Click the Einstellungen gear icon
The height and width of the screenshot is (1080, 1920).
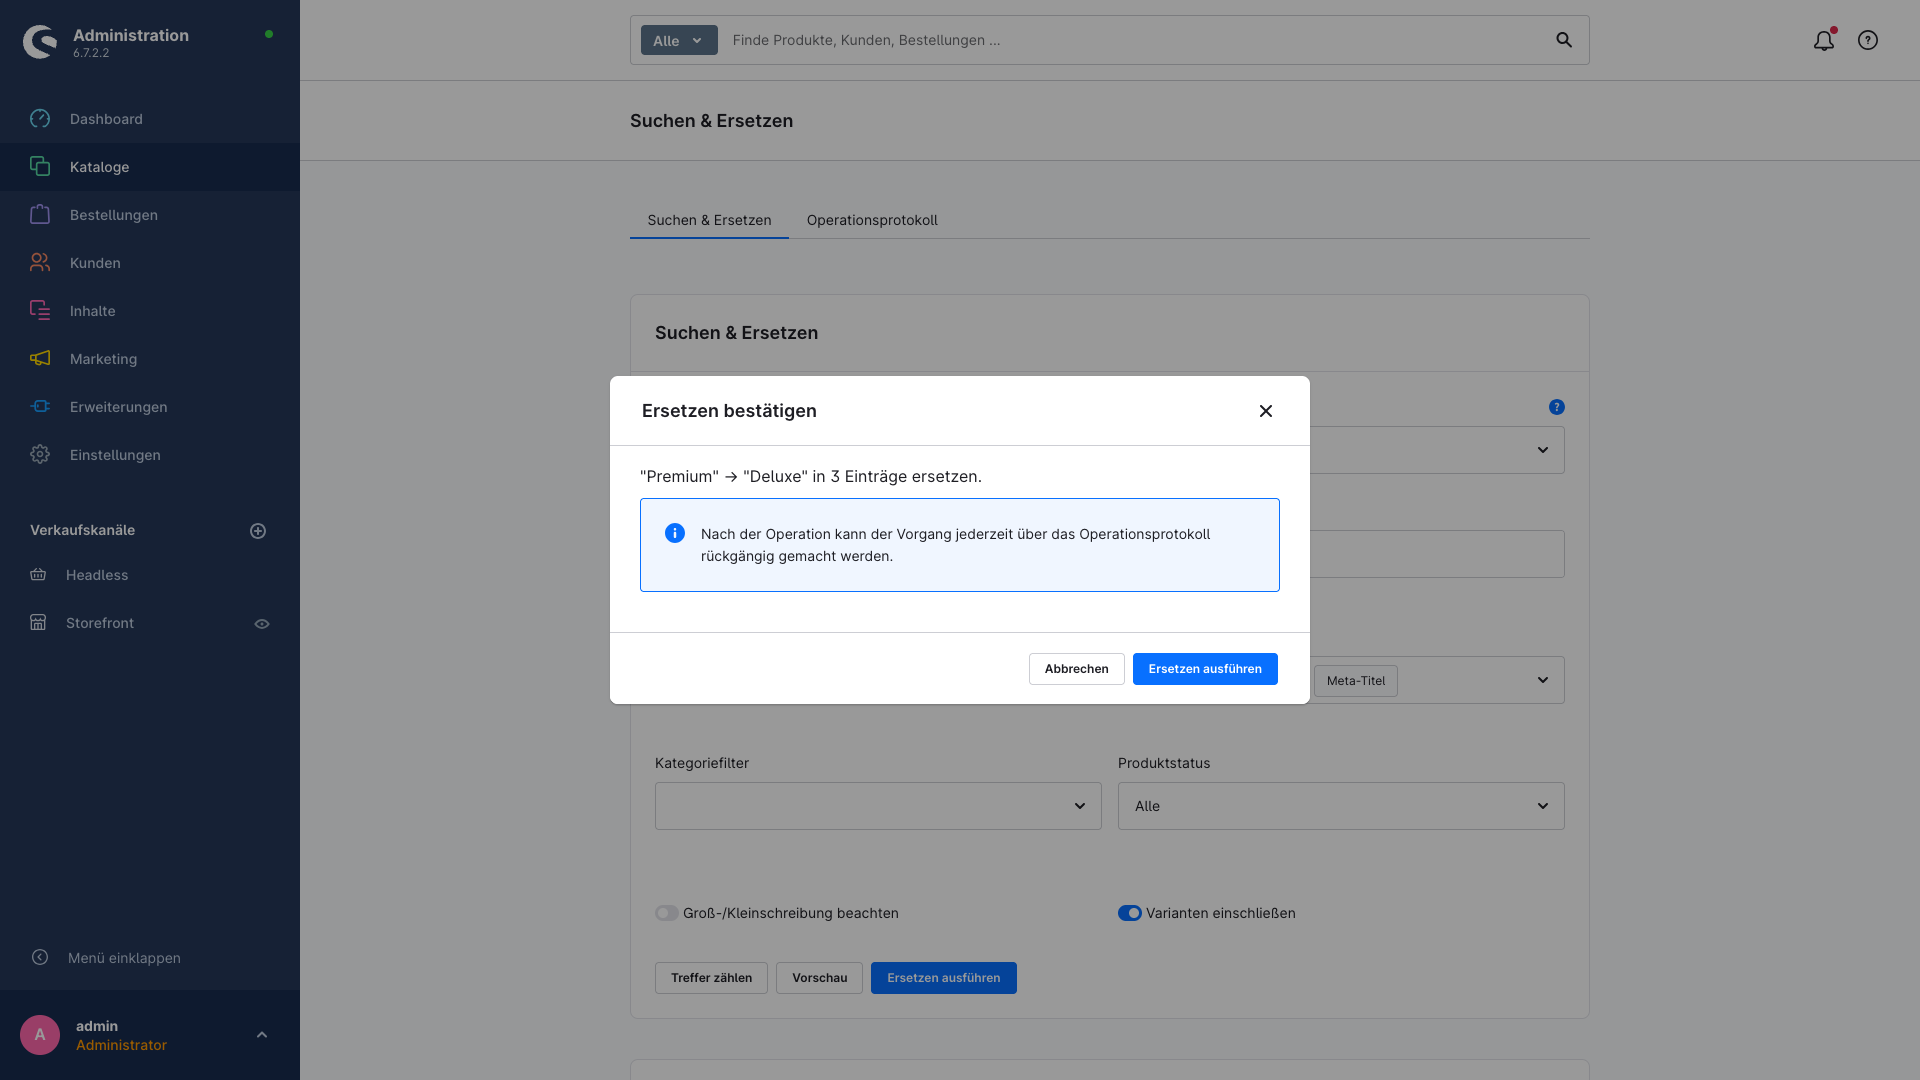click(40, 455)
